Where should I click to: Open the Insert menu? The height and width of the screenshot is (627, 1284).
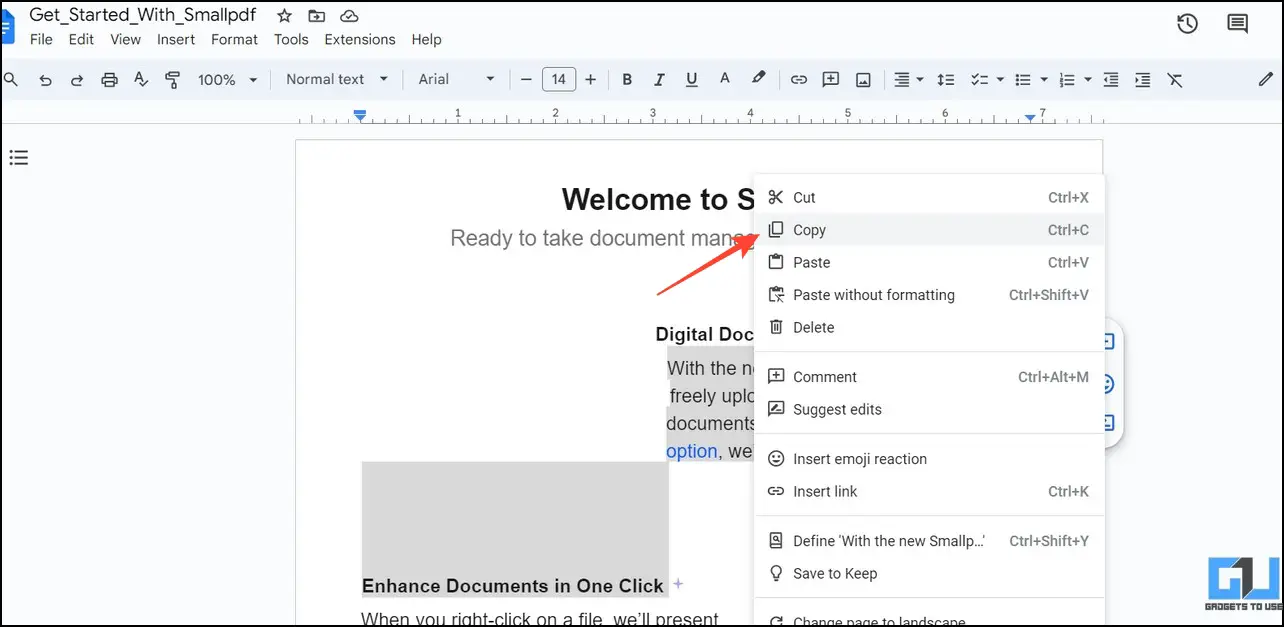(x=176, y=40)
